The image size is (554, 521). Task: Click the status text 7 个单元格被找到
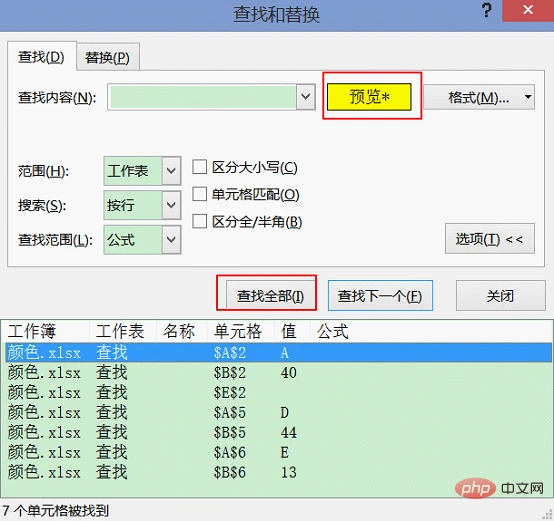point(55,511)
